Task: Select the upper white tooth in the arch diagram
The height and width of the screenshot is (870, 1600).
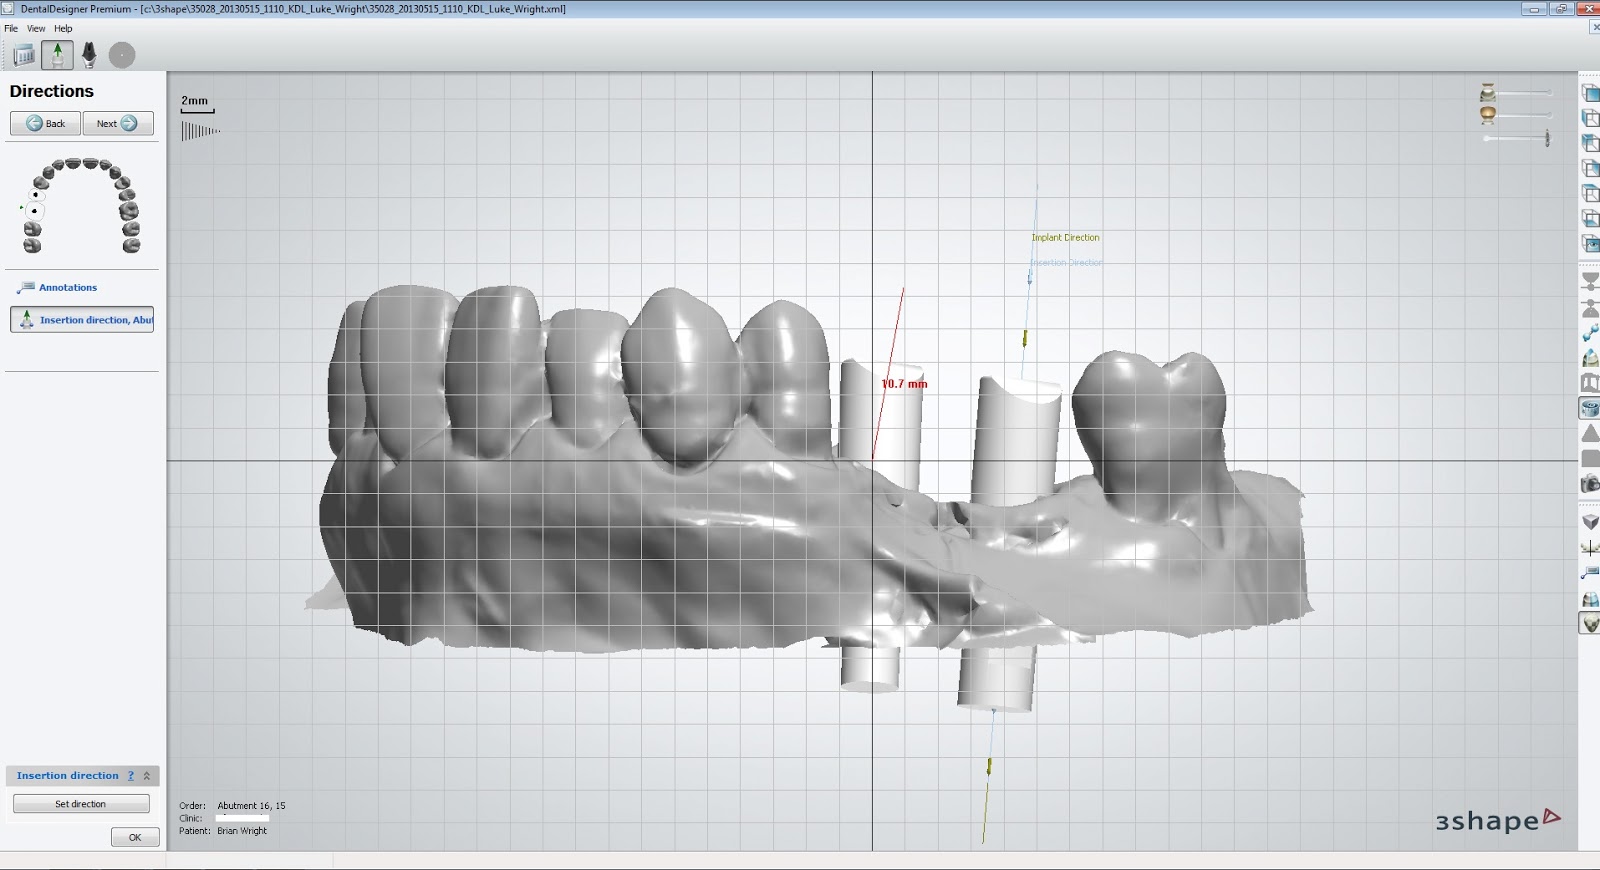Action: pyautogui.click(x=37, y=196)
